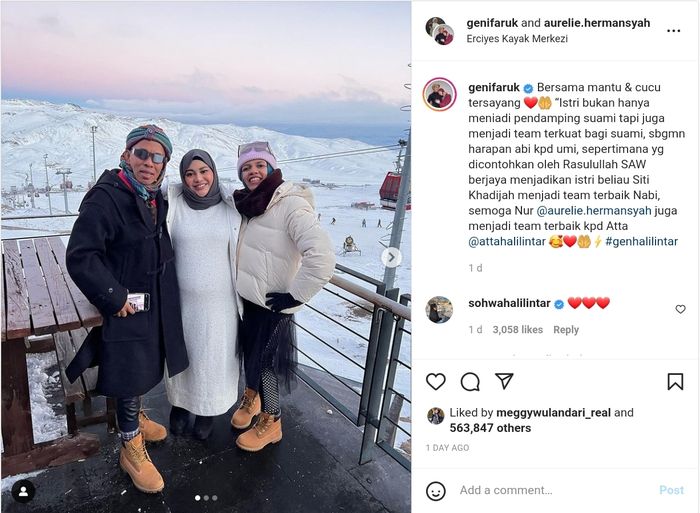Open the three-dot more options menu
The image size is (700, 513).
(x=673, y=30)
